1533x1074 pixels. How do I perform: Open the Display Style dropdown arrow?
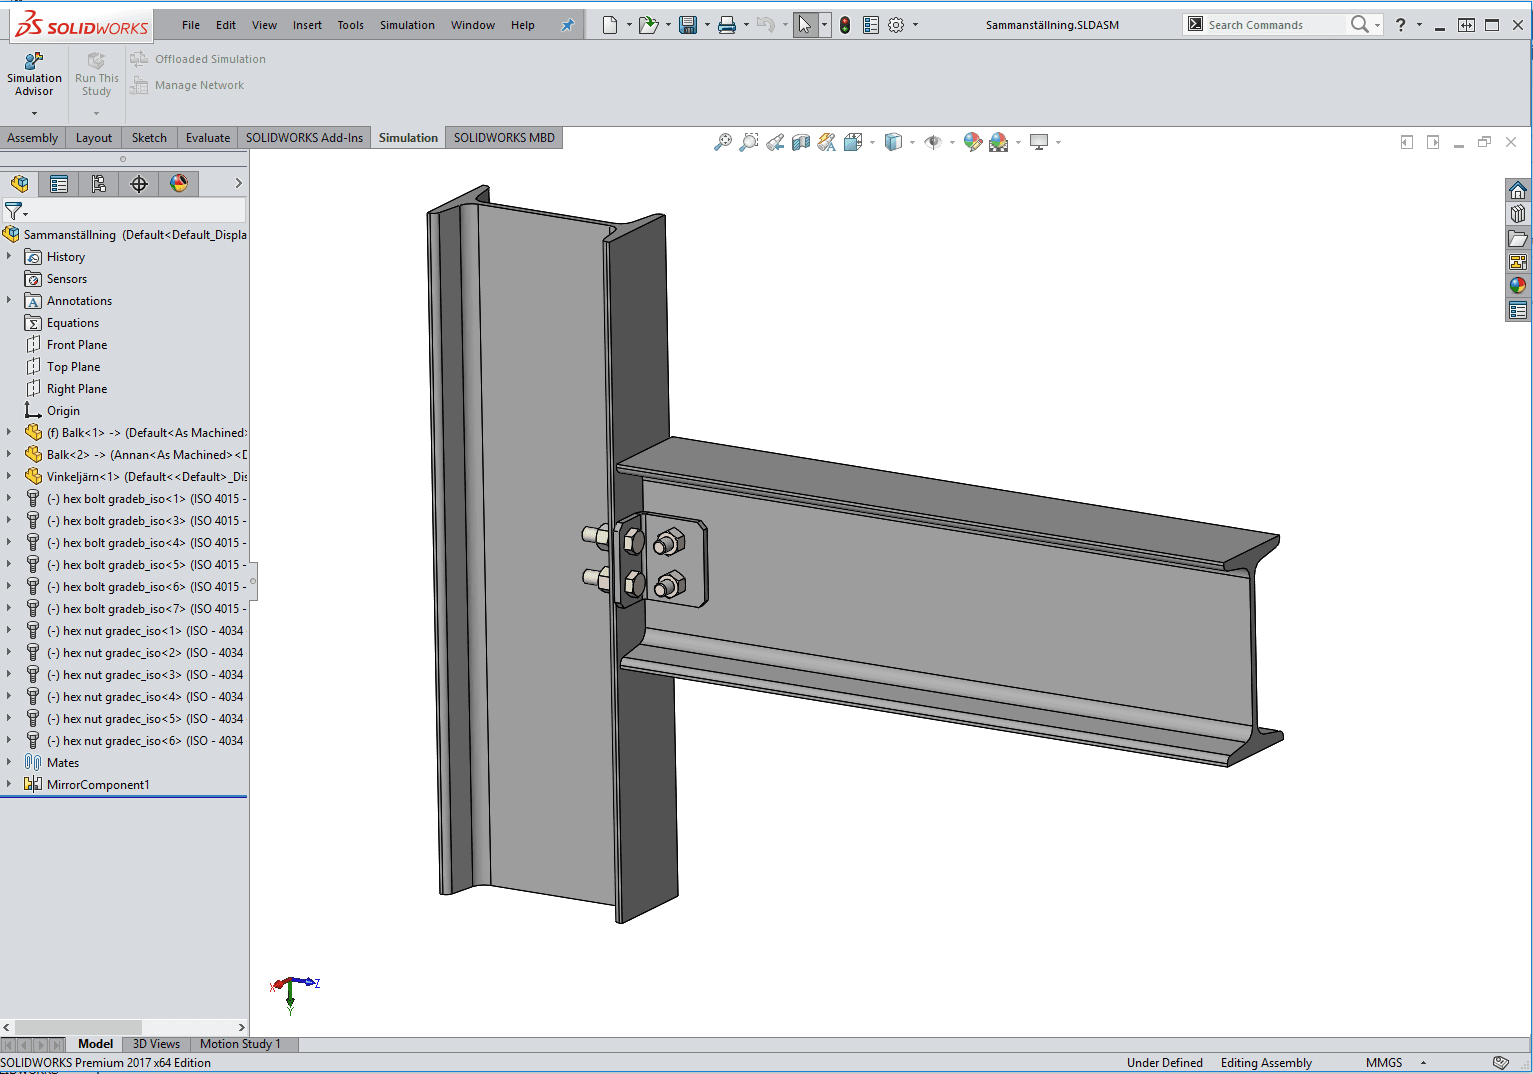(x=912, y=143)
